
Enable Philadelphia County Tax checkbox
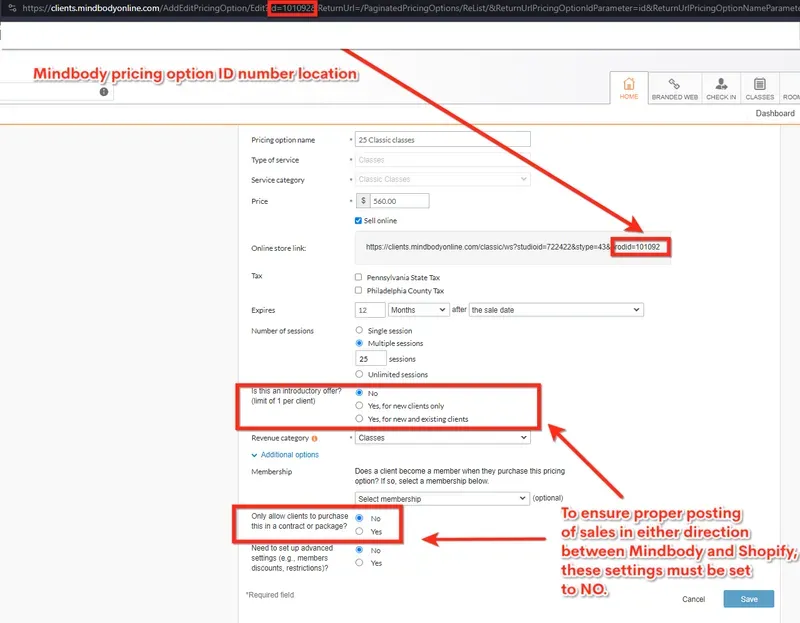tap(359, 291)
